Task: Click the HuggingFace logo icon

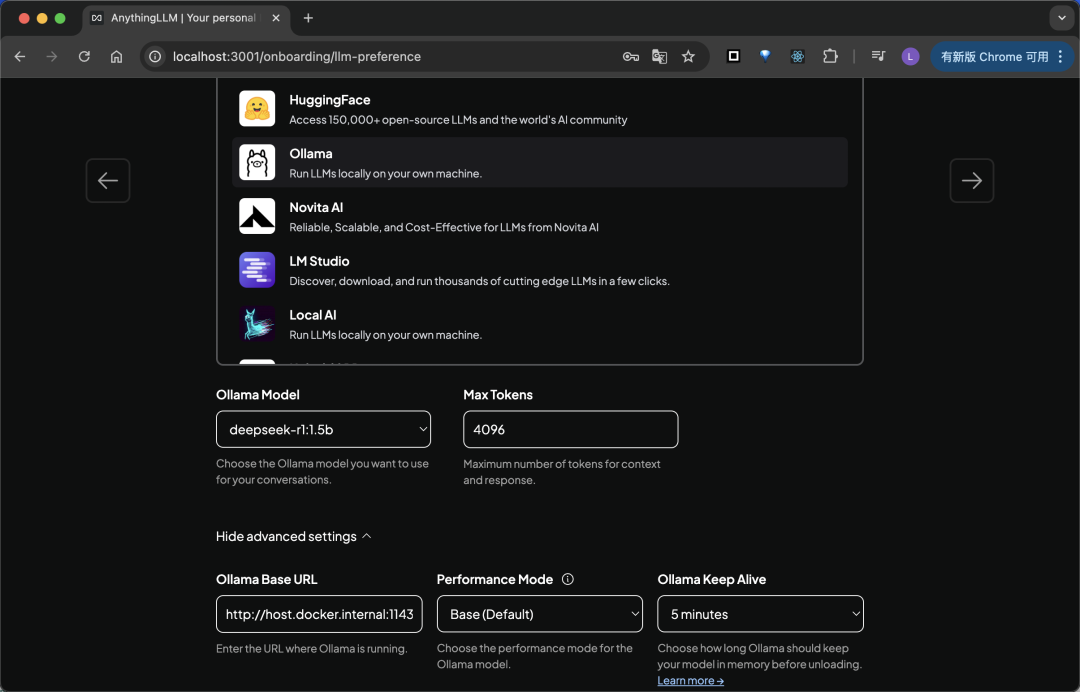Action: (x=257, y=109)
